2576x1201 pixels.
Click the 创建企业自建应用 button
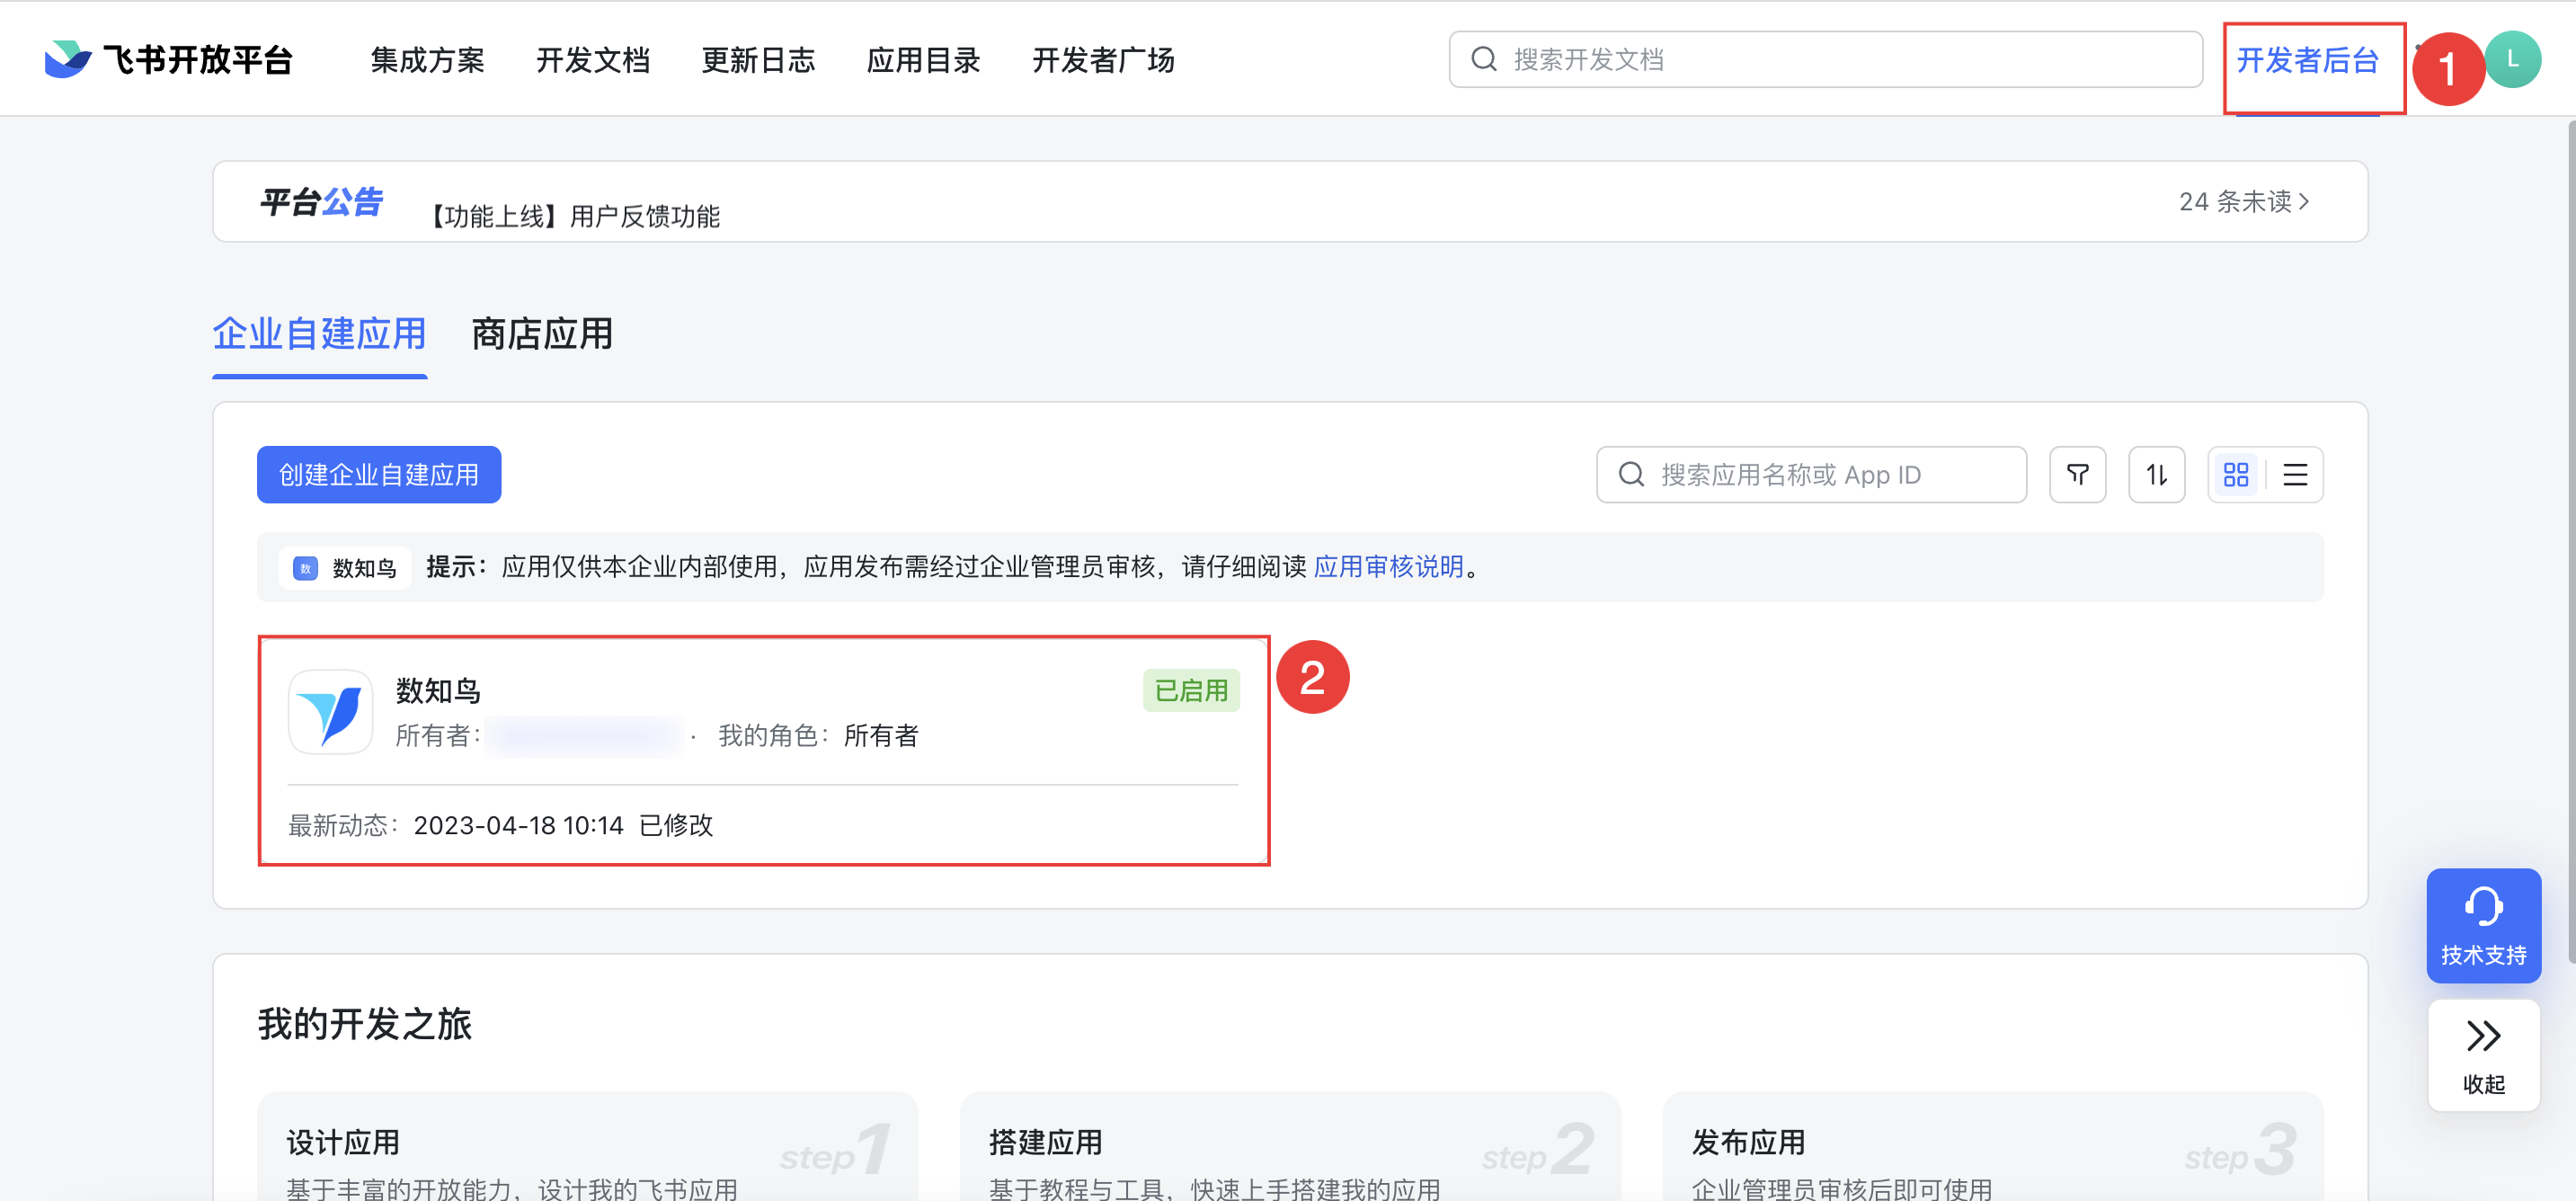coord(379,474)
